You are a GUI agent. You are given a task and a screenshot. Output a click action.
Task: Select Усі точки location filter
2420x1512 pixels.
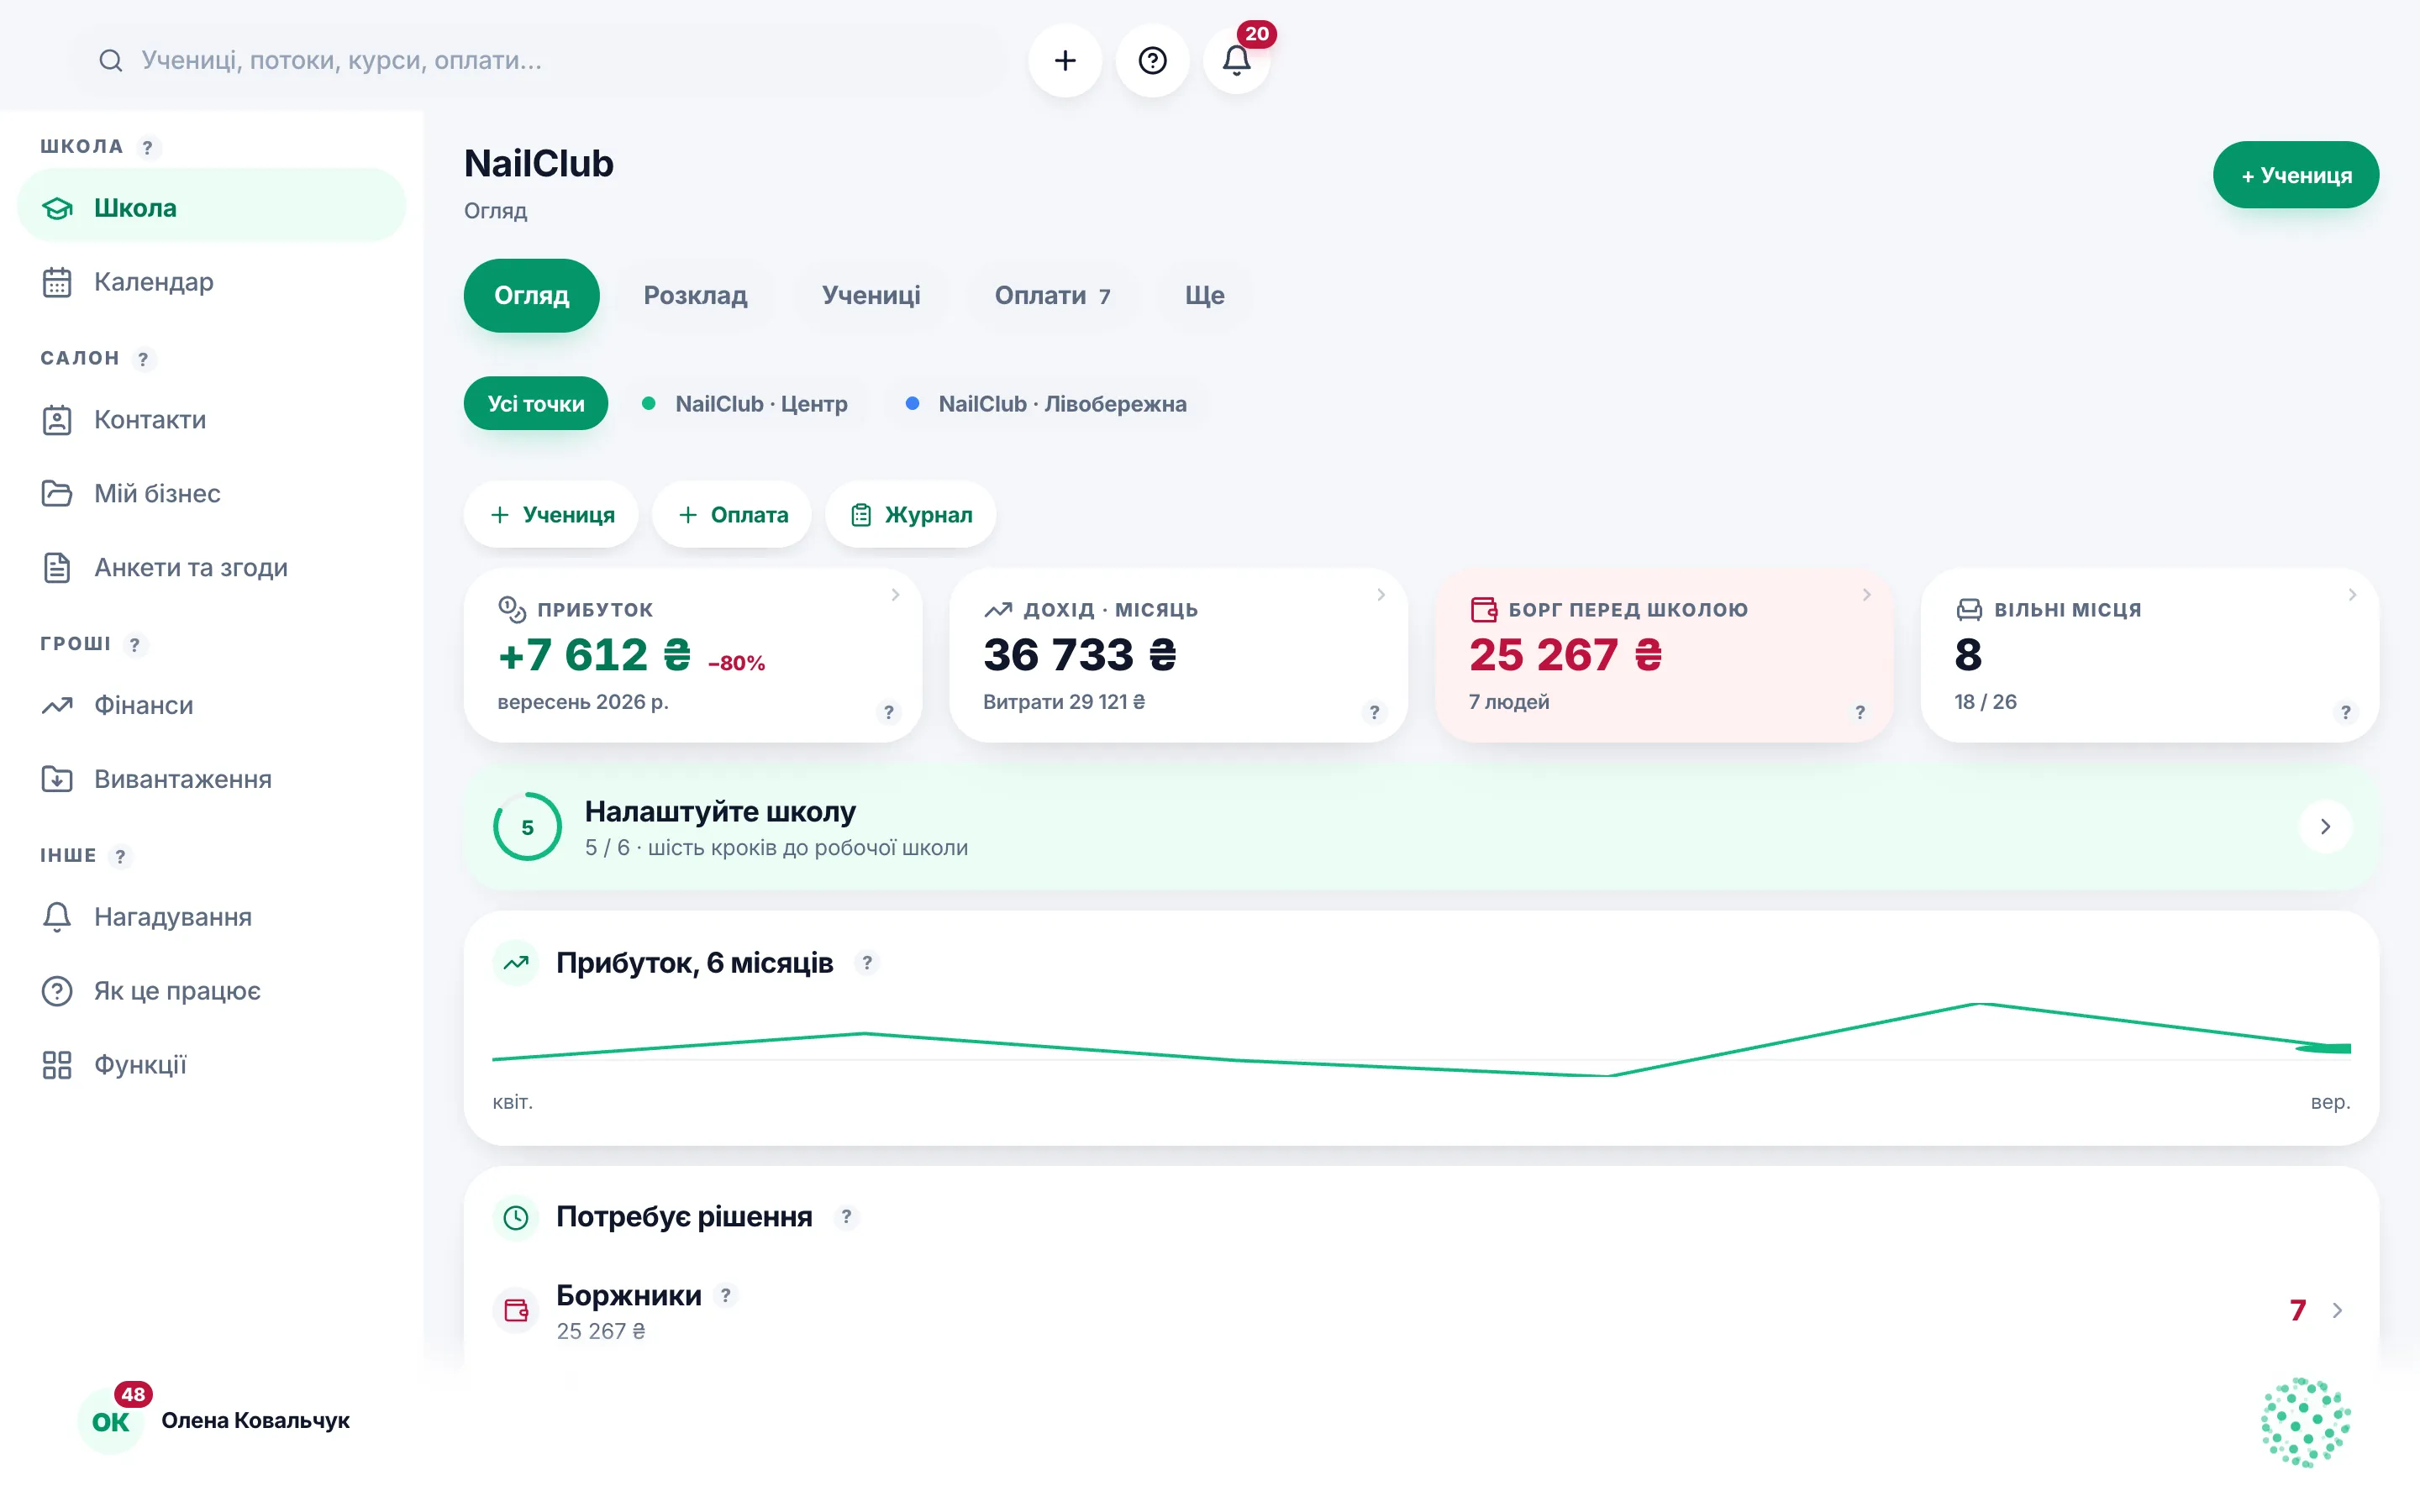[x=536, y=404]
